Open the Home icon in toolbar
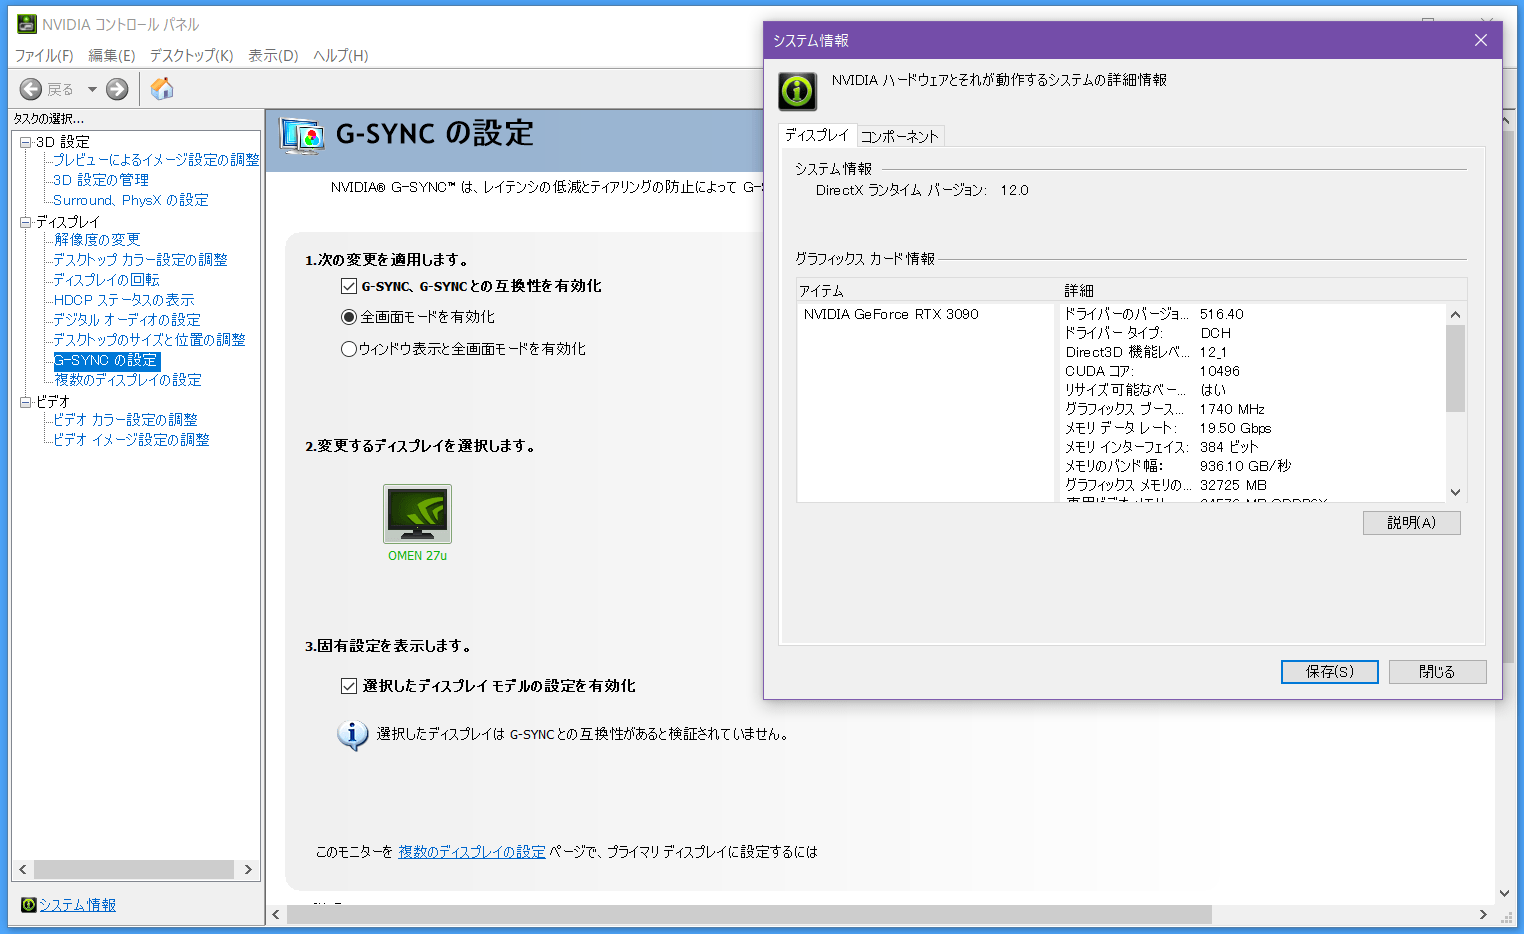The width and height of the screenshot is (1524, 934). (x=162, y=89)
